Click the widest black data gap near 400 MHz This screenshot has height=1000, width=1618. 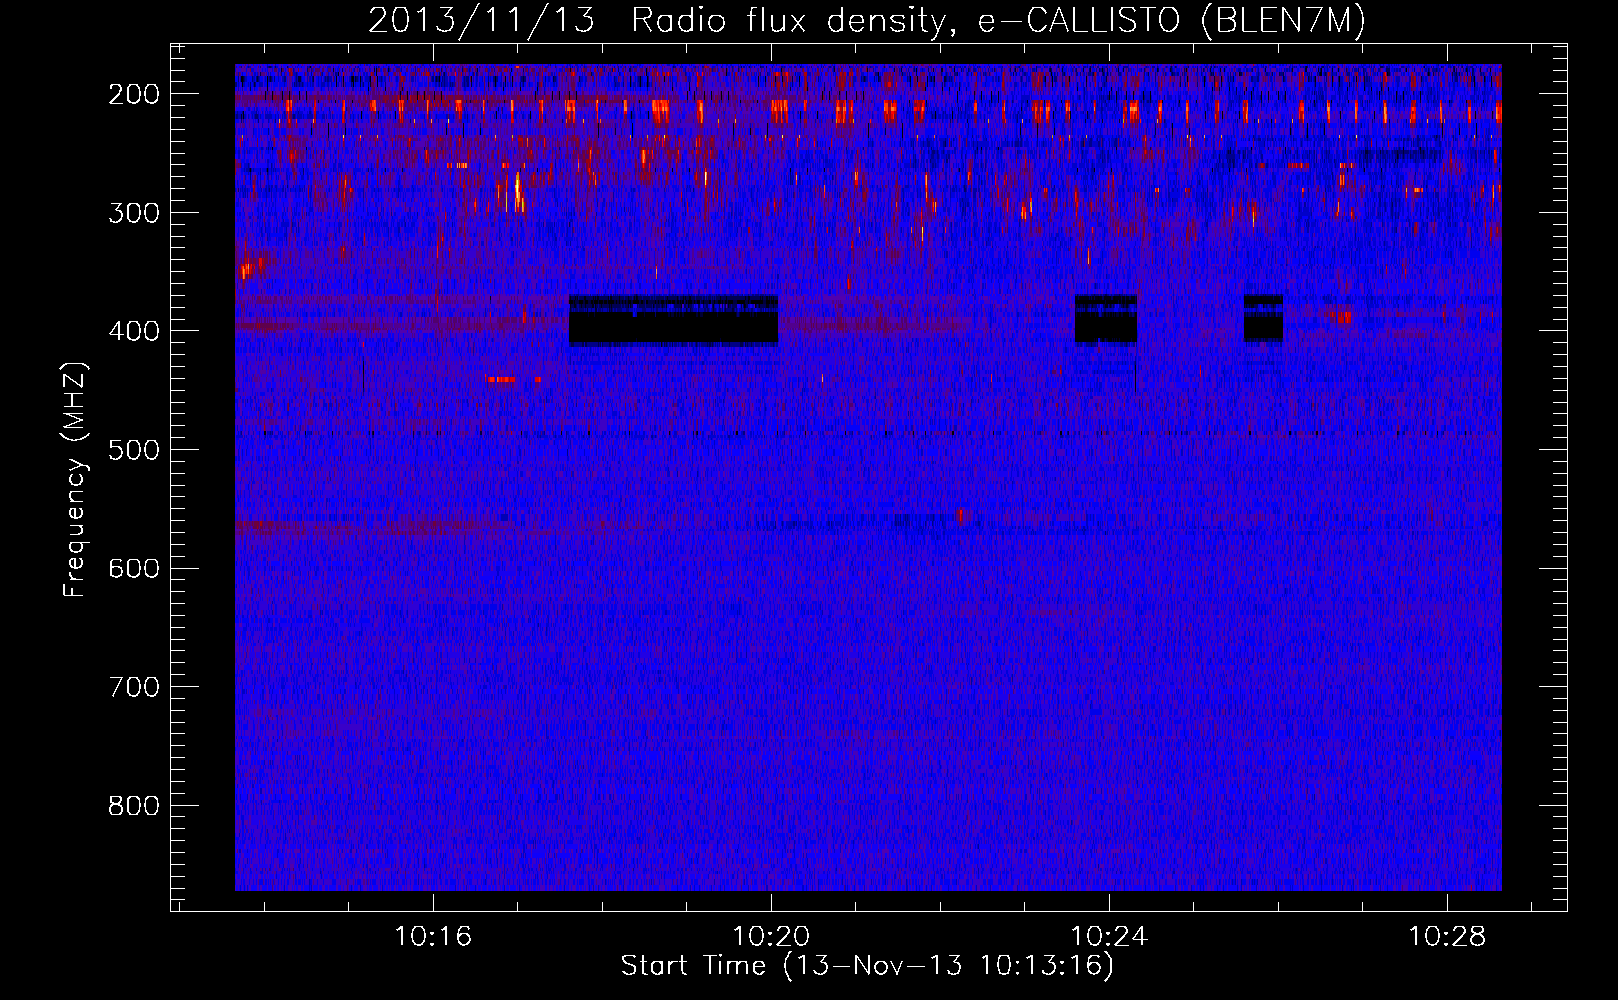pyautogui.click(x=673, y=320)
